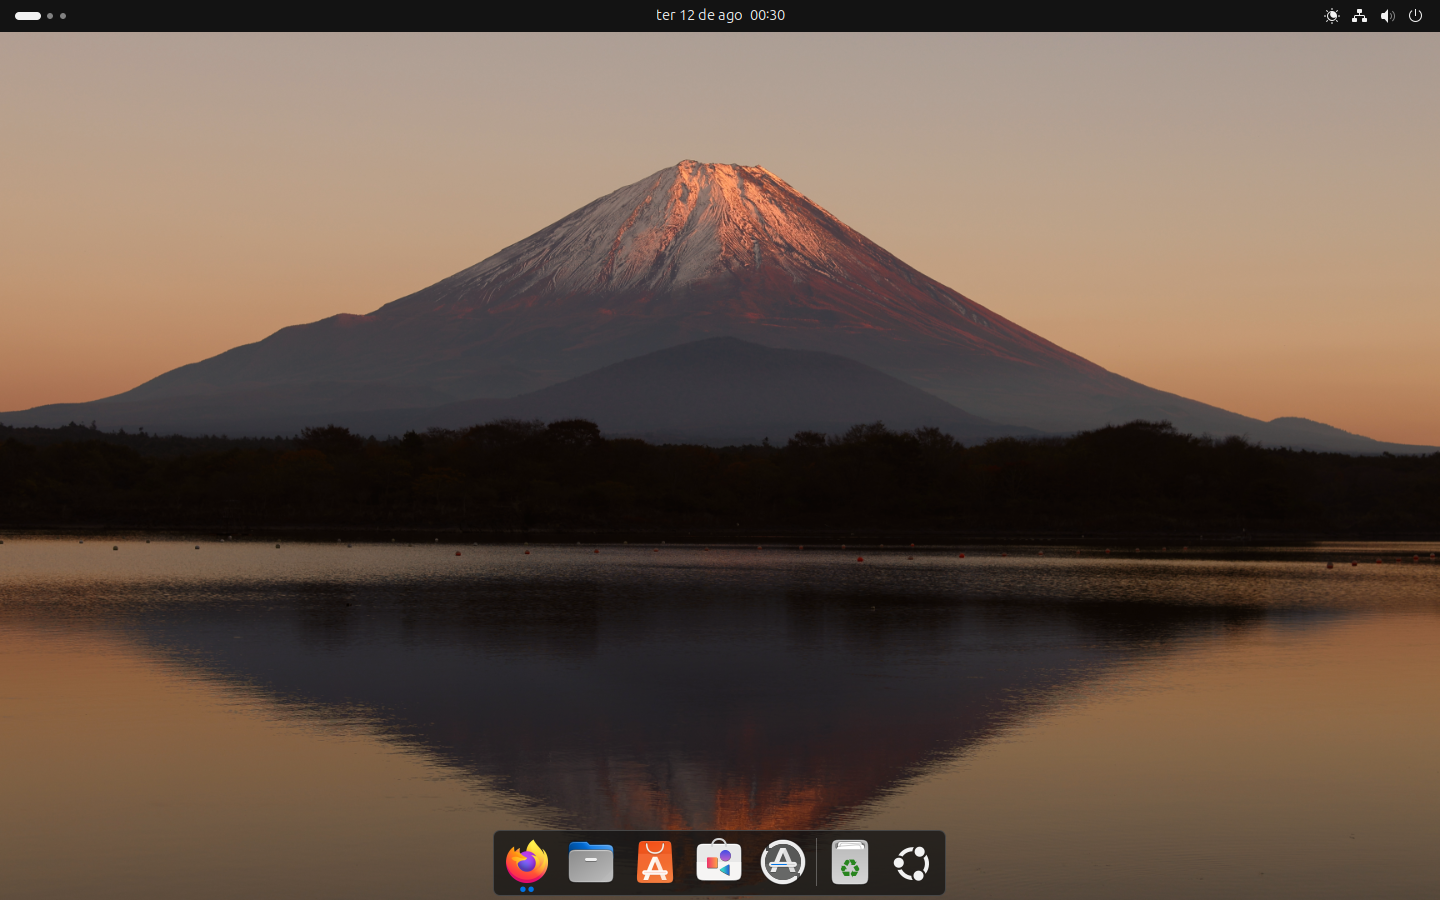This screenshot has width=1440, height=900.
Task: Launch the Software Updater icon
Action: pyautogui.click(x=783, y=862)
